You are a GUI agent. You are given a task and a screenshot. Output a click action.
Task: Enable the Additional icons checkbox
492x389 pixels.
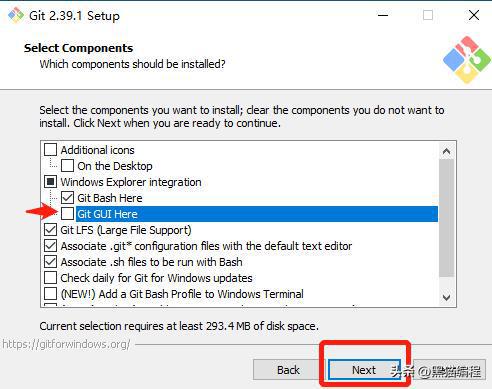coord(50,150)
